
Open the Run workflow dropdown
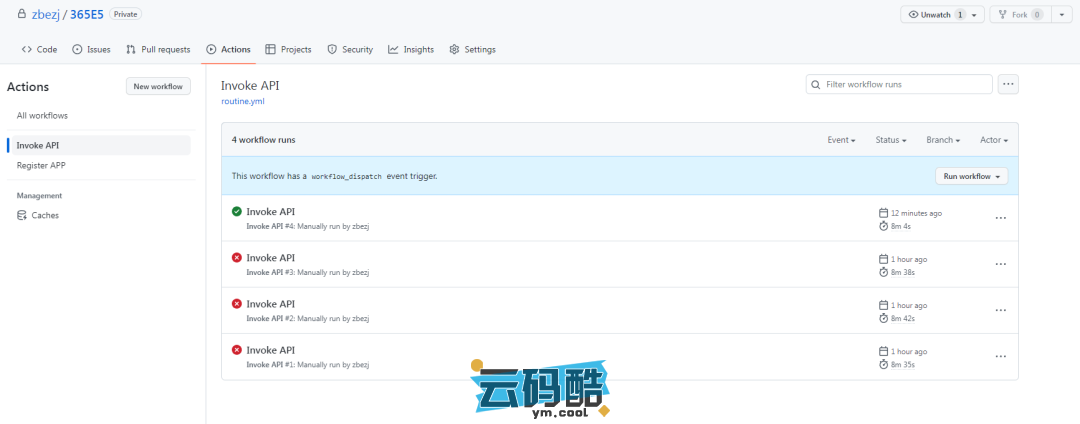971,176
